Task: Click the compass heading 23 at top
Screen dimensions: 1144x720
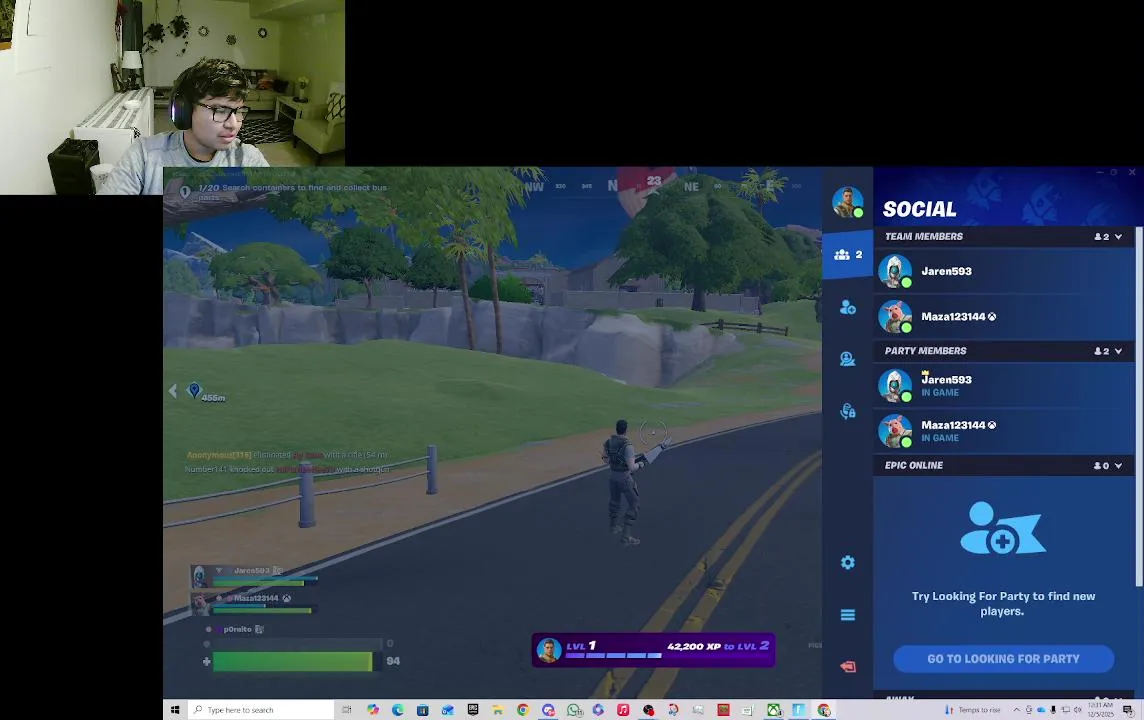Action: coord(654,180)
